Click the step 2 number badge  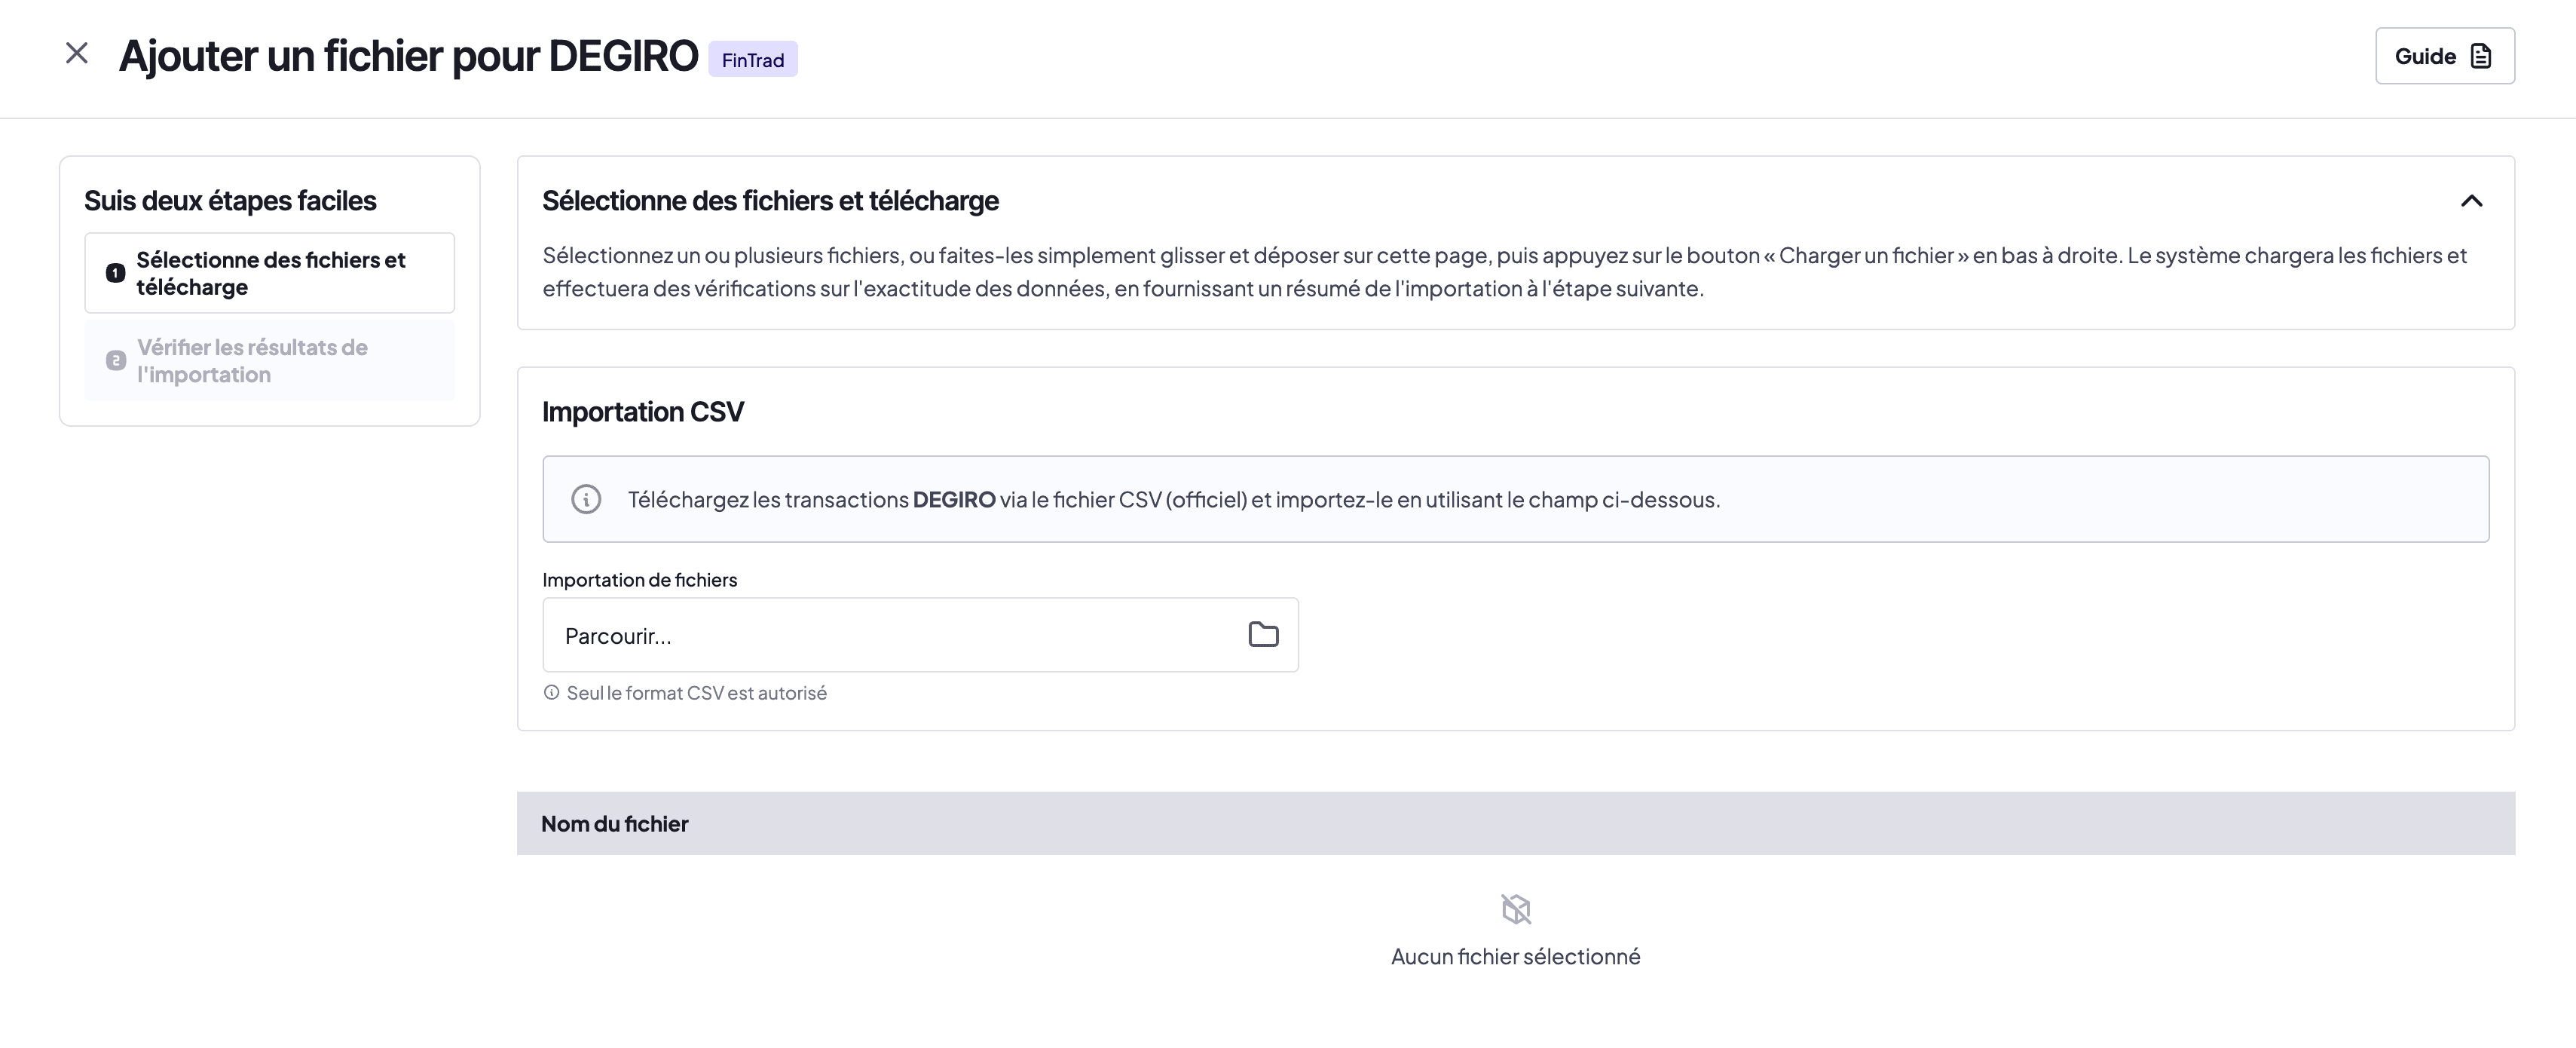click(116, 361)
